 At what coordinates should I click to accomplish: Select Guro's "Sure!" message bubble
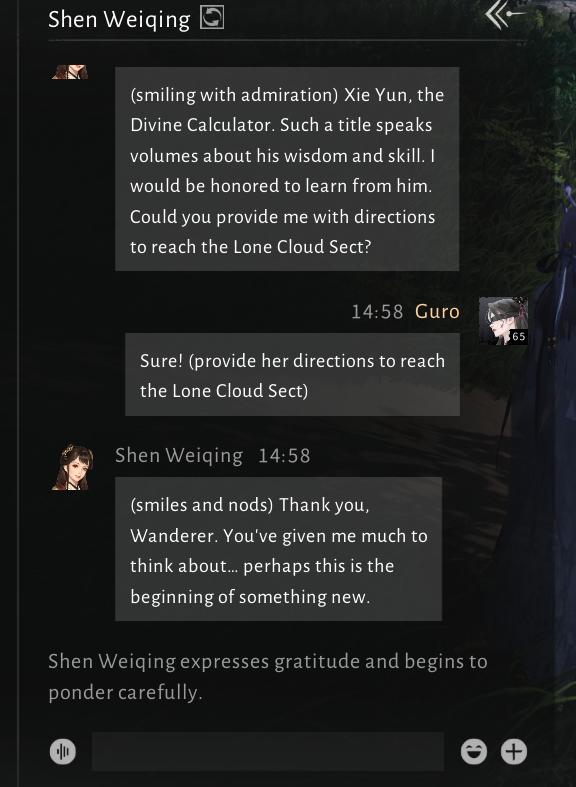click(x=293, y=374)
